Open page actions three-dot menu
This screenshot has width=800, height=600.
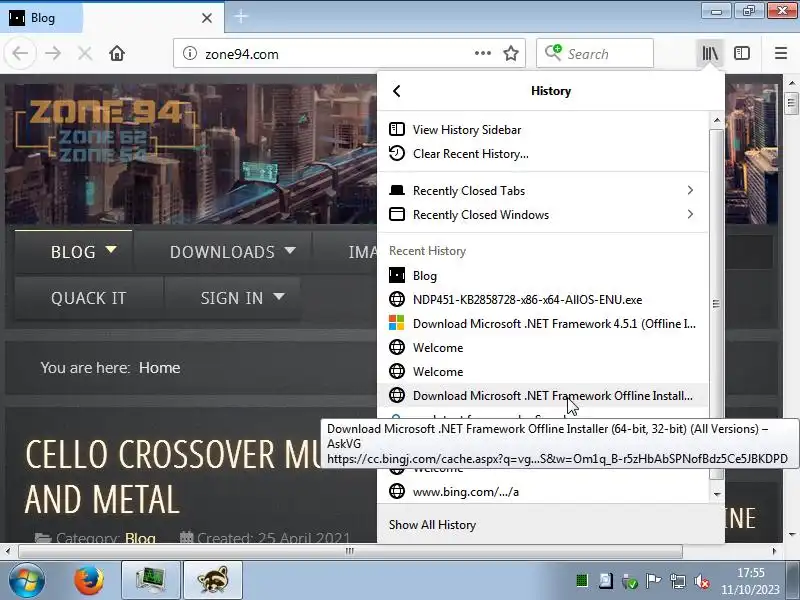pyautogui.click(x=483, y=53)
